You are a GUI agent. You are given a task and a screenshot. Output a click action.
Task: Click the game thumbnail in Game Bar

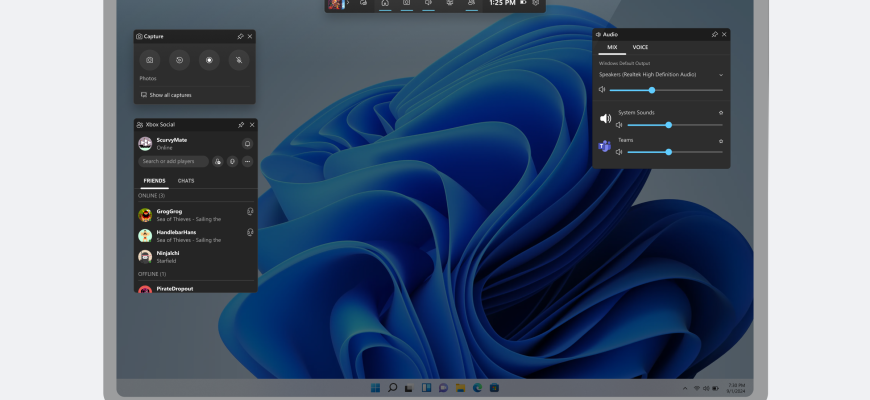coord(335,4)
